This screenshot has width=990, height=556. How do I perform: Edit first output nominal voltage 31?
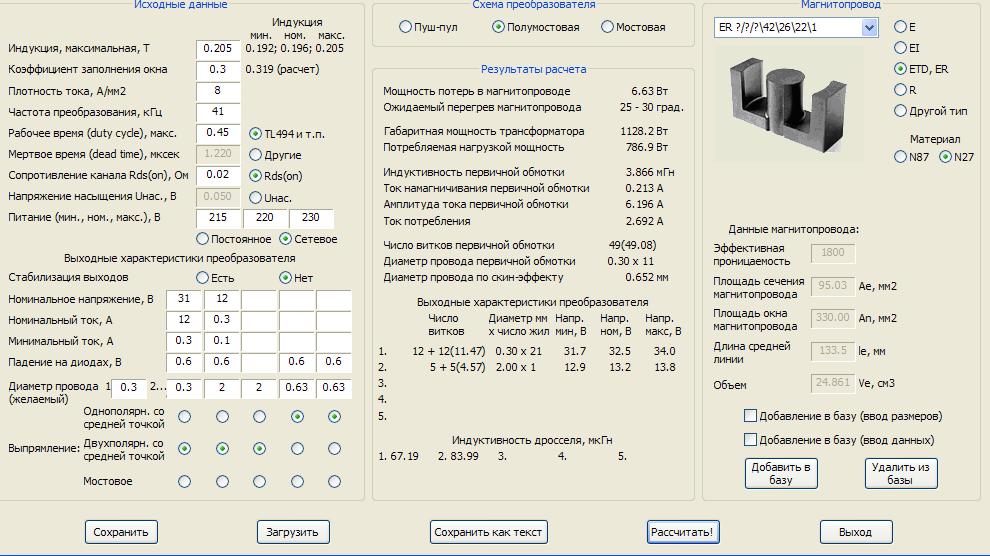point(184,299)
